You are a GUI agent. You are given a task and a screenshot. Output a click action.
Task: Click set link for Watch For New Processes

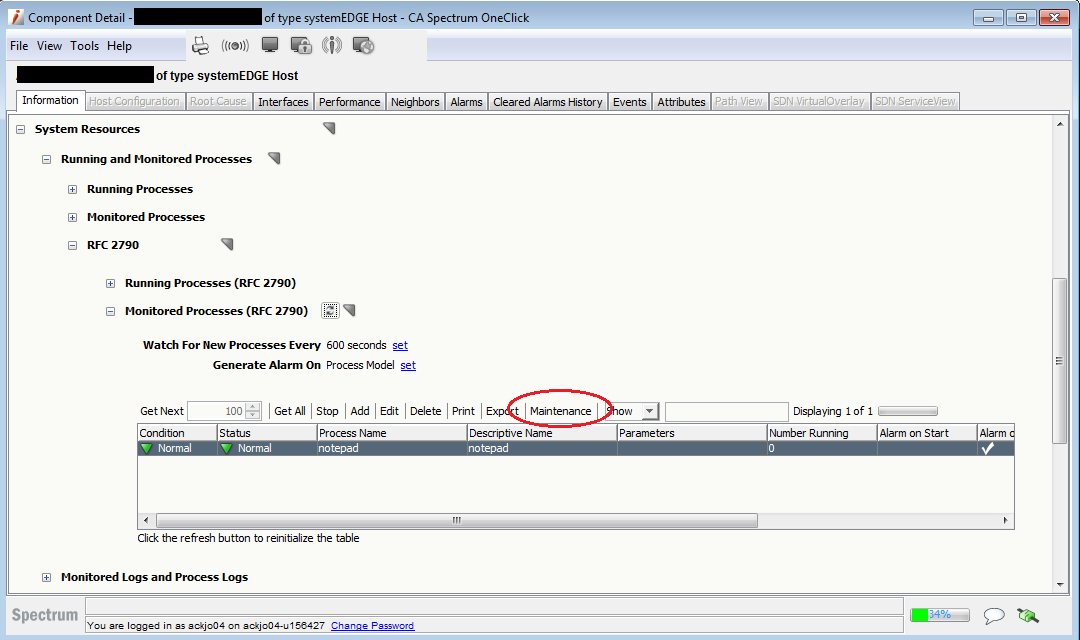[400, 345]
